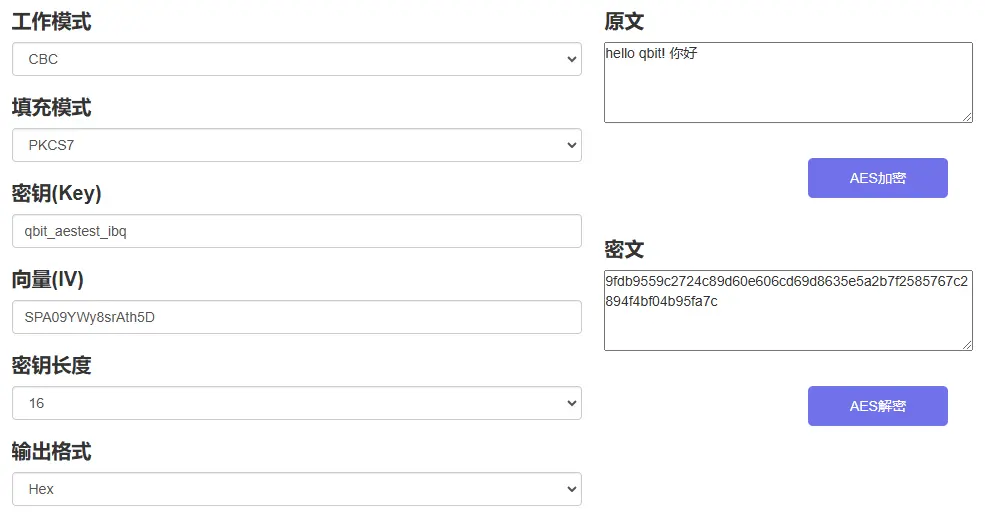Select the 输出格式 heading label
This screenshot has height=513, width=985.
click(51, 452)
